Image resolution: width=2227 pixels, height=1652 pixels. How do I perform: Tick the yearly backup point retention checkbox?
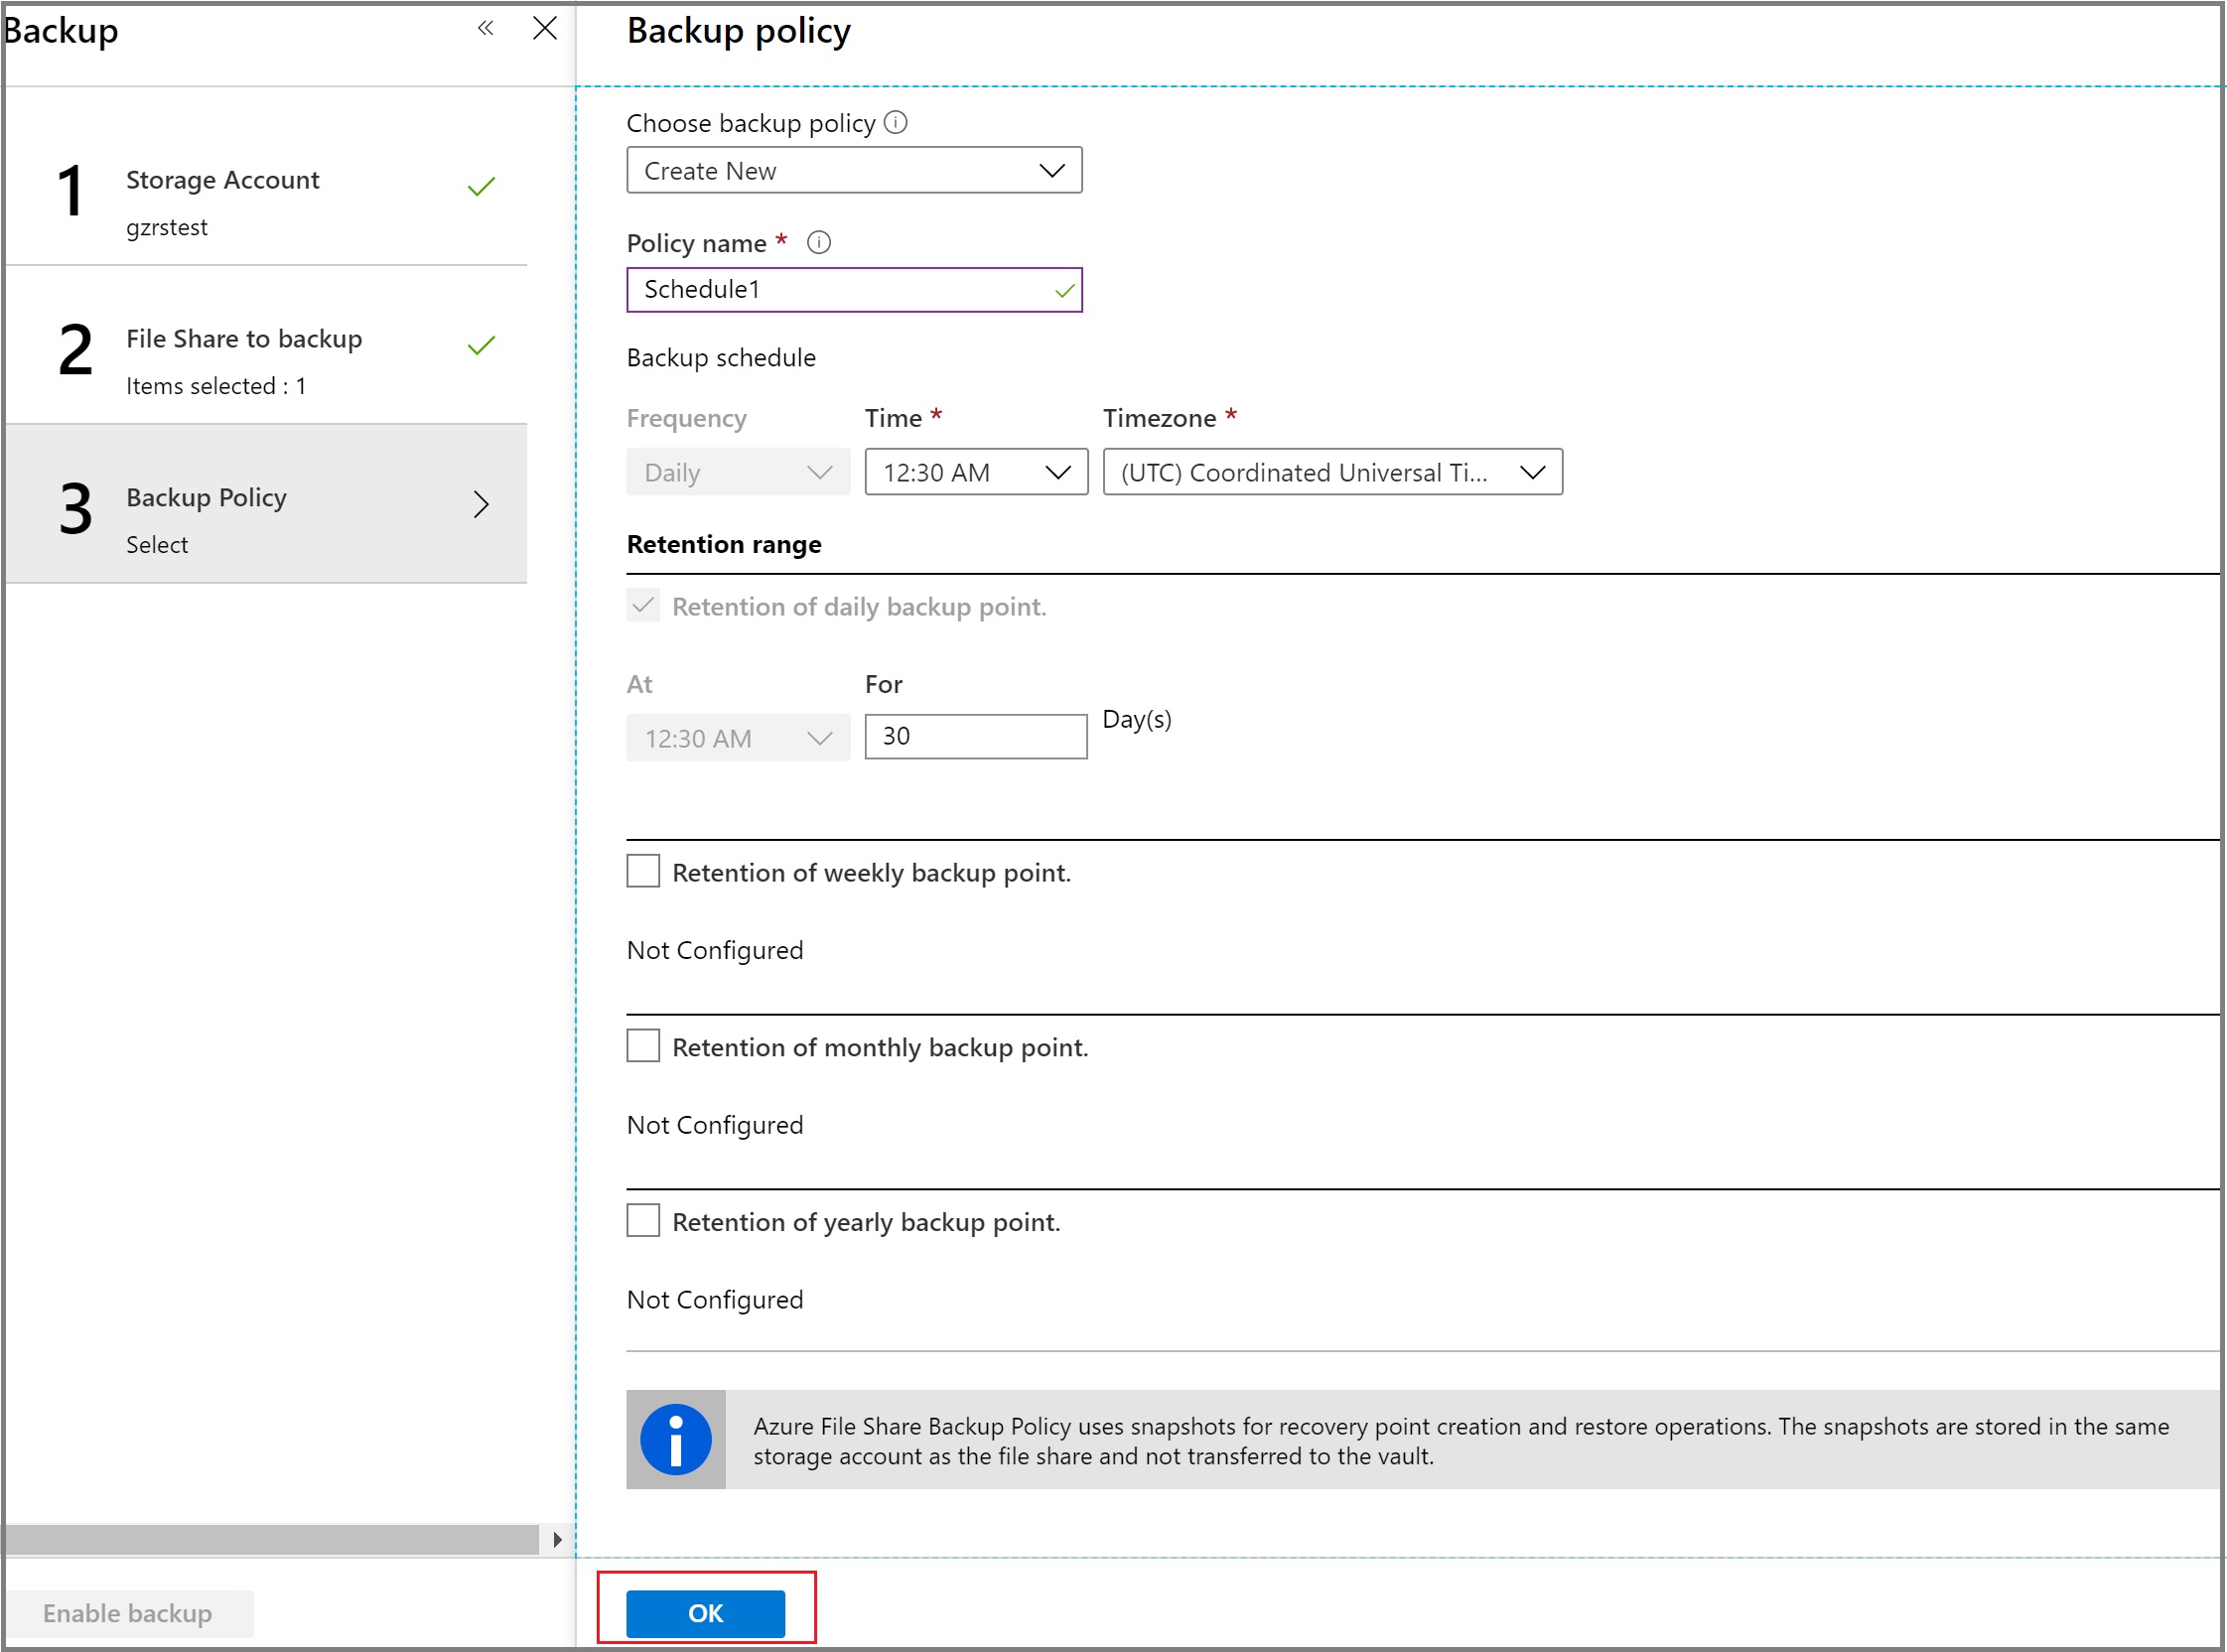(643, 1221)
